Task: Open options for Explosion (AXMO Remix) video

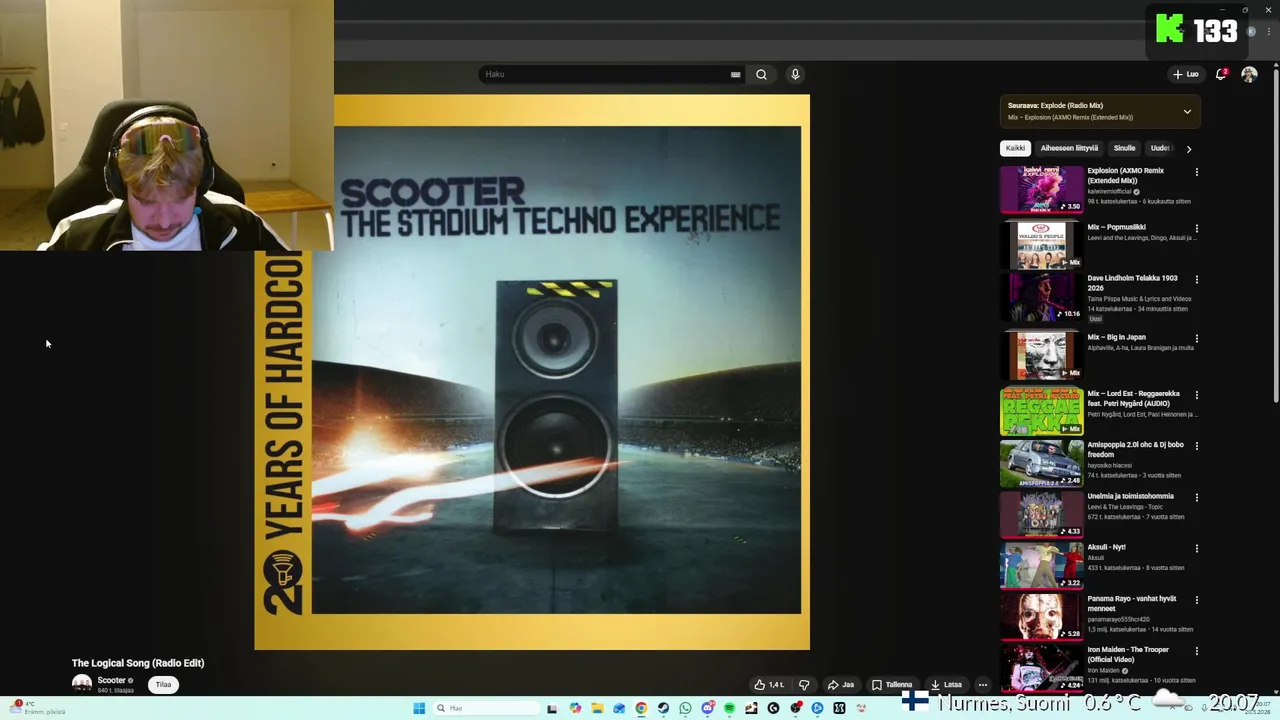Action: pyautogui.click(x=1196, y=172)
